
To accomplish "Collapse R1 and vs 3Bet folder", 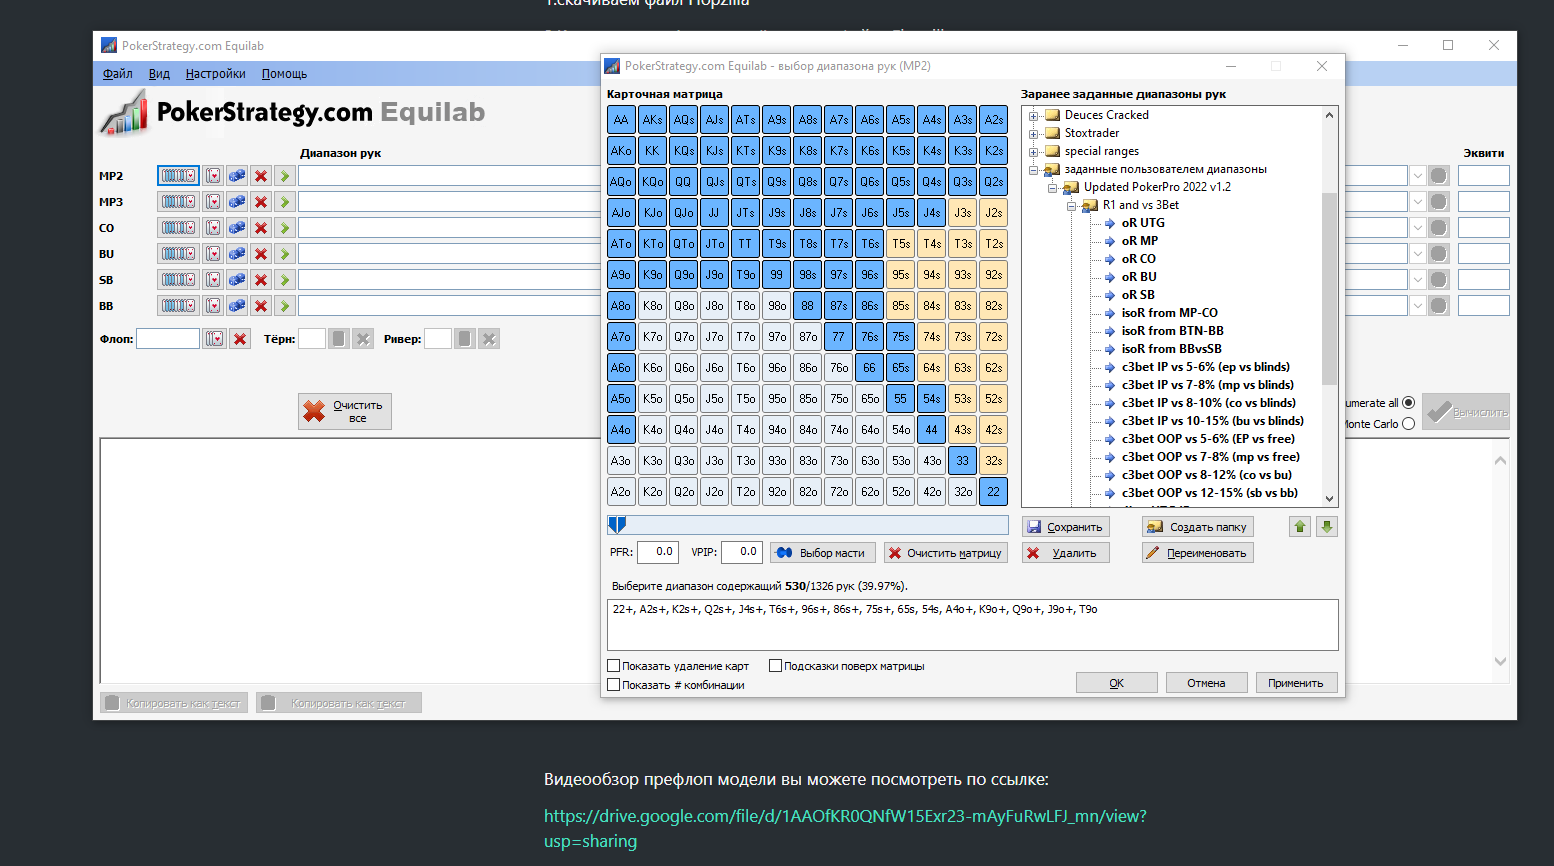I will 1072,205.
